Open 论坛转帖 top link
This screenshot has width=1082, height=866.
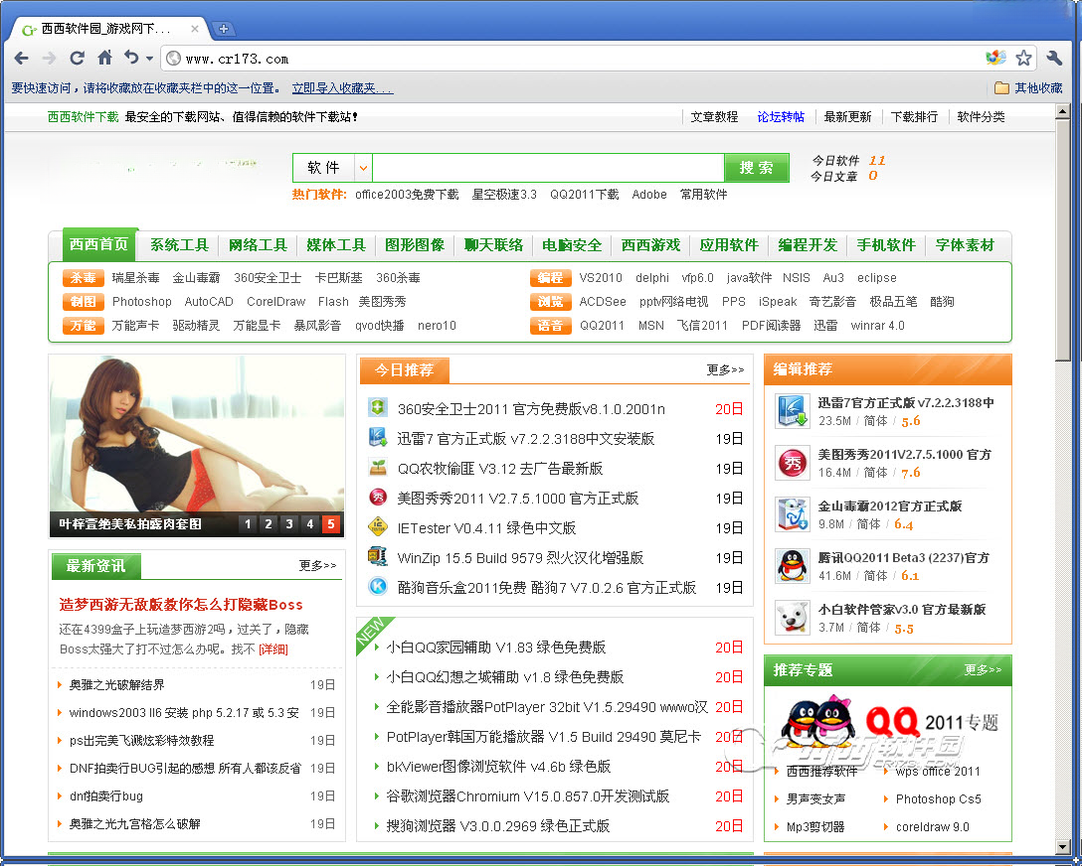point(780,117)
